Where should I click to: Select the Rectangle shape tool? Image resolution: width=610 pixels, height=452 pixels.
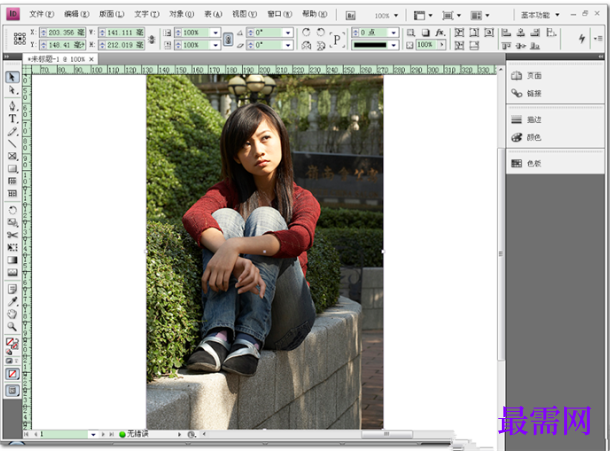(x=12, y=169)
